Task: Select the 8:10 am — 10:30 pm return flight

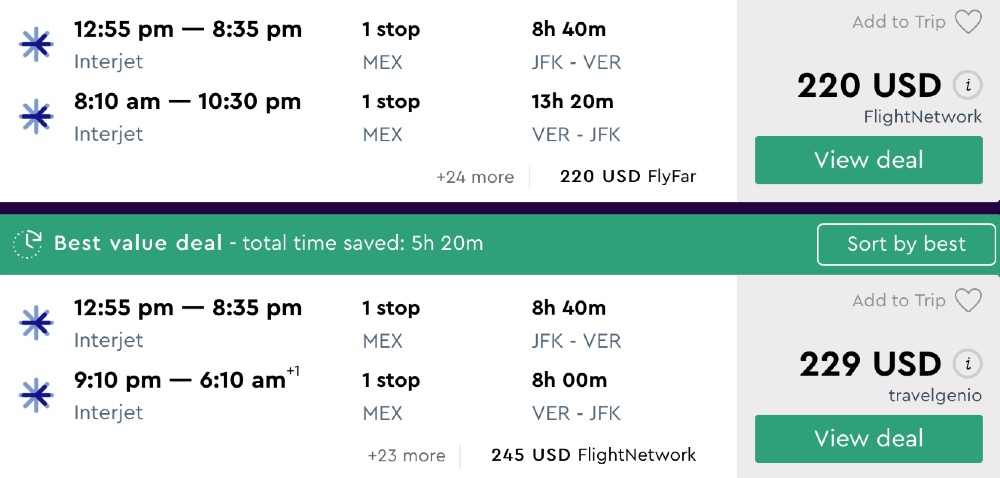Action: coord(187,102)
